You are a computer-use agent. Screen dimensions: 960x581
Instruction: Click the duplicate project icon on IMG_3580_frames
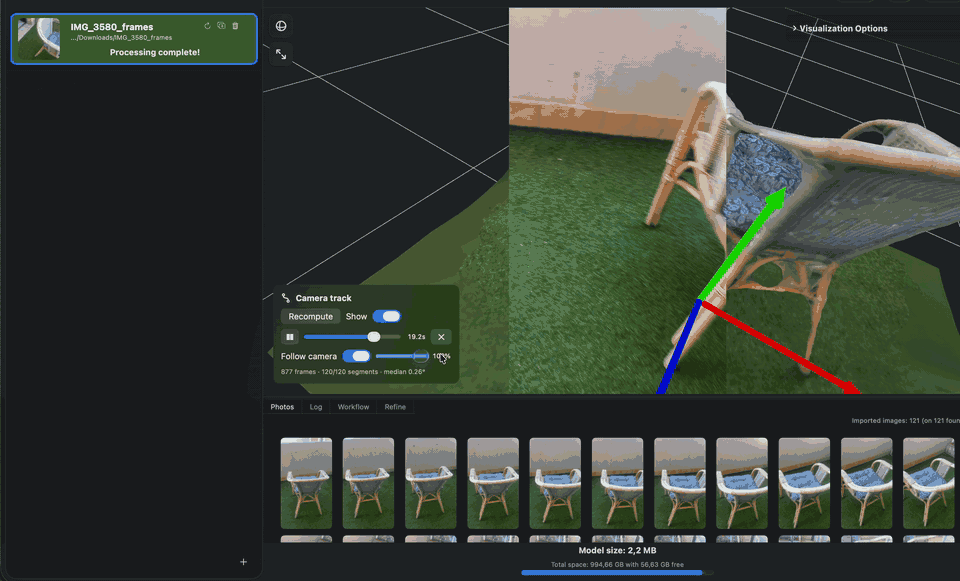tap(221, 26)
